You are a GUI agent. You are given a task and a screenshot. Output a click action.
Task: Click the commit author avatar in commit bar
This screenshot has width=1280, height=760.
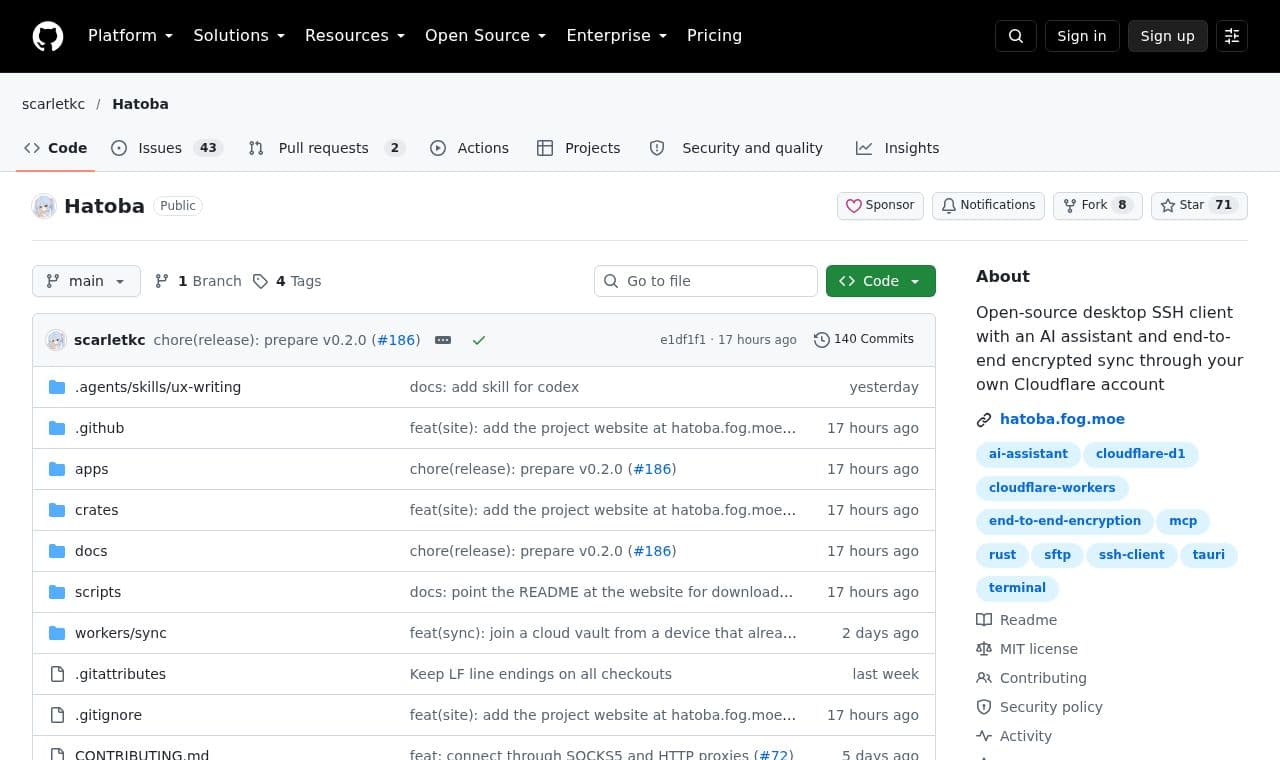(x=56, y=340)
